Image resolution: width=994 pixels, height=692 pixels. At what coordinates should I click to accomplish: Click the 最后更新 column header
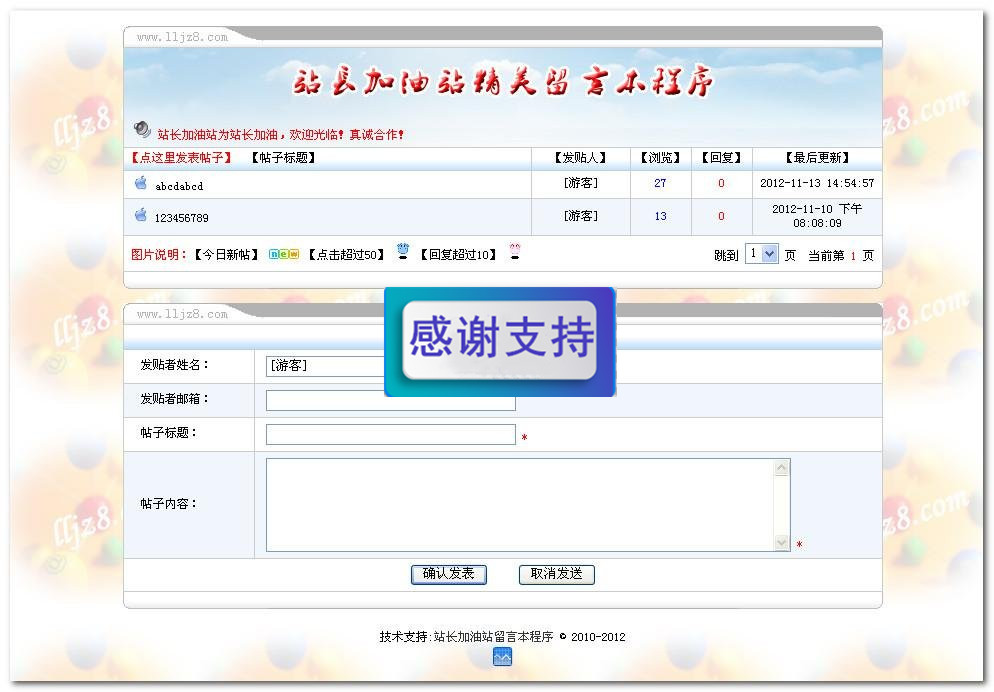(817, 158)
